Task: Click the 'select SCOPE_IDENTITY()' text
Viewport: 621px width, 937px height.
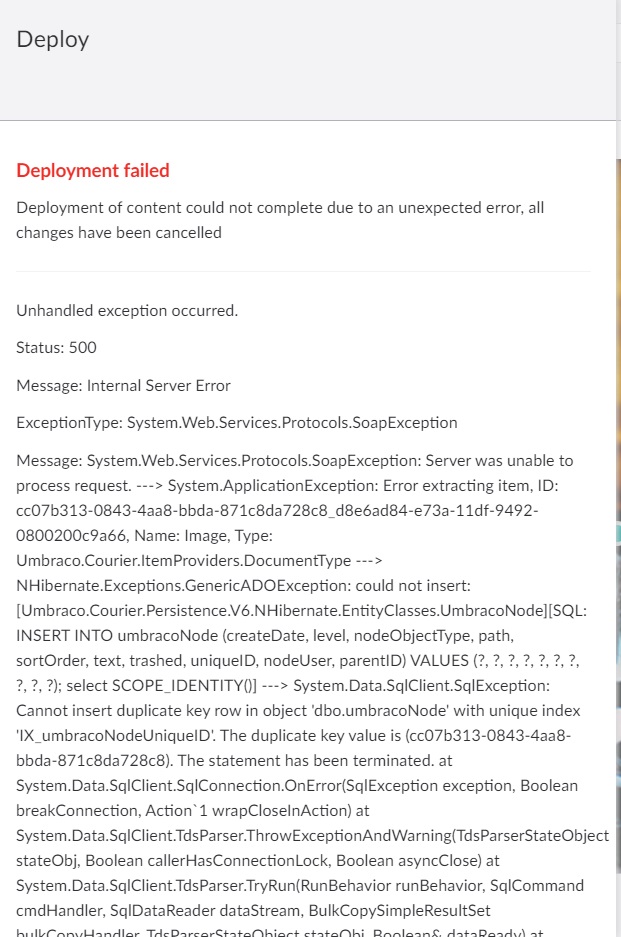Action: [x=161, y=686]
